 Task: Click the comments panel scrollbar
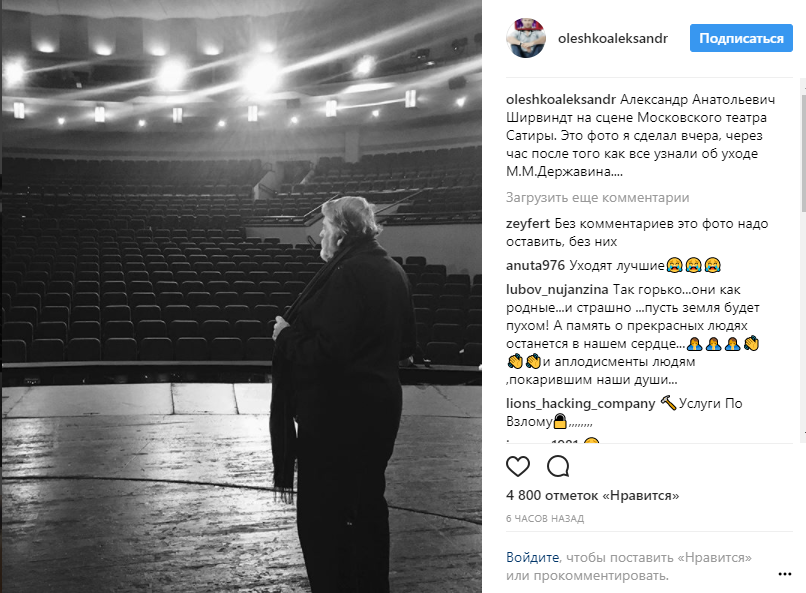pos(803,149)
